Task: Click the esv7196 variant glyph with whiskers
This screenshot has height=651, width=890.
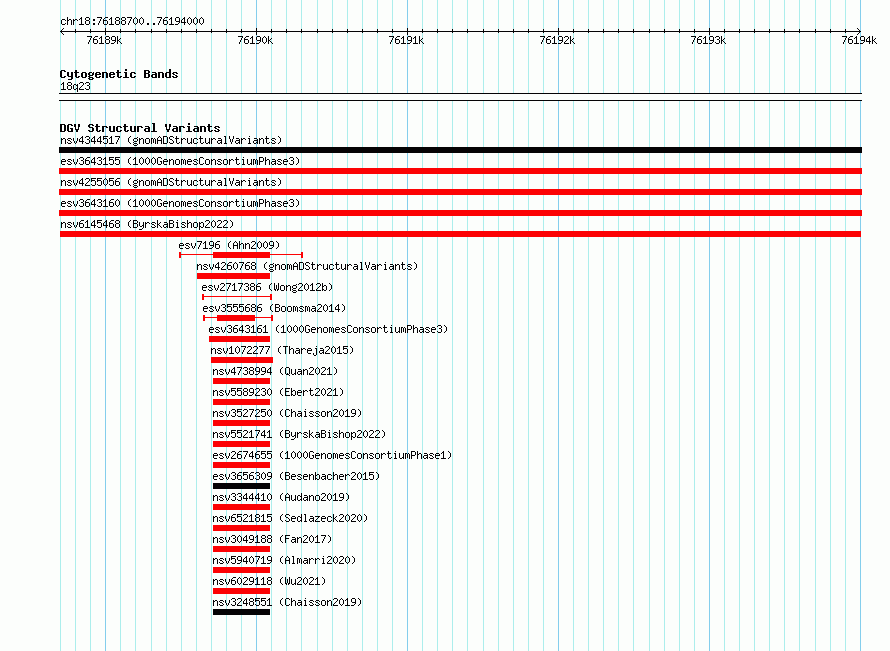Action: pos(241,255)
